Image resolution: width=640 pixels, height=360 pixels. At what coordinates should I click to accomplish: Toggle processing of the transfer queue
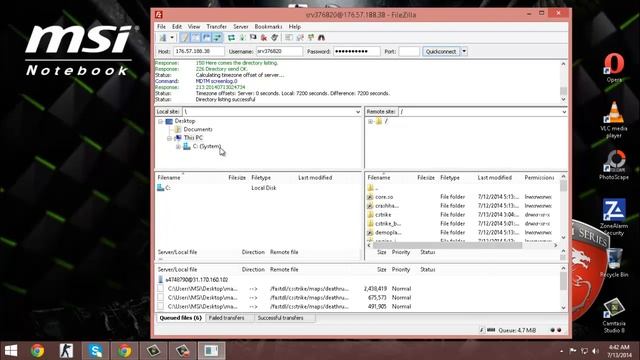tap(242, 38)
